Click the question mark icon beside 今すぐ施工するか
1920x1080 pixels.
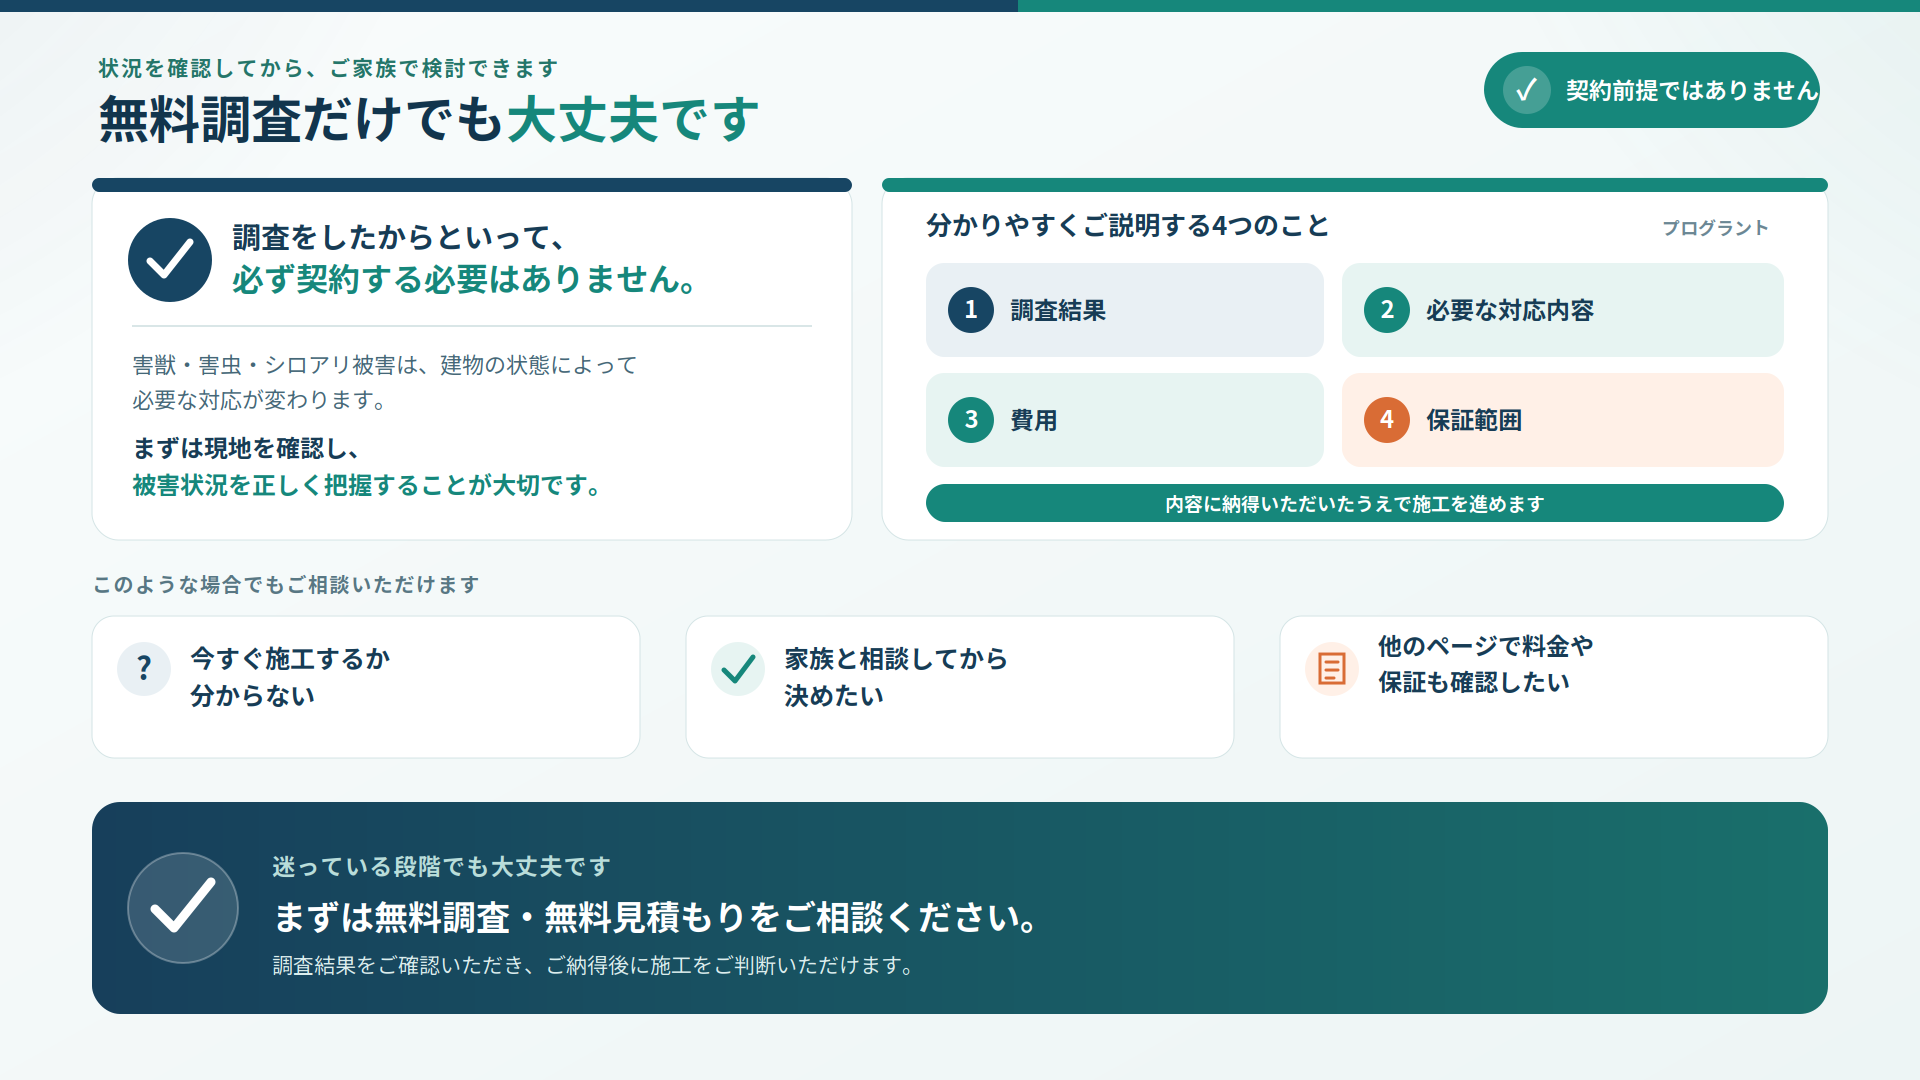pos(144,668)
